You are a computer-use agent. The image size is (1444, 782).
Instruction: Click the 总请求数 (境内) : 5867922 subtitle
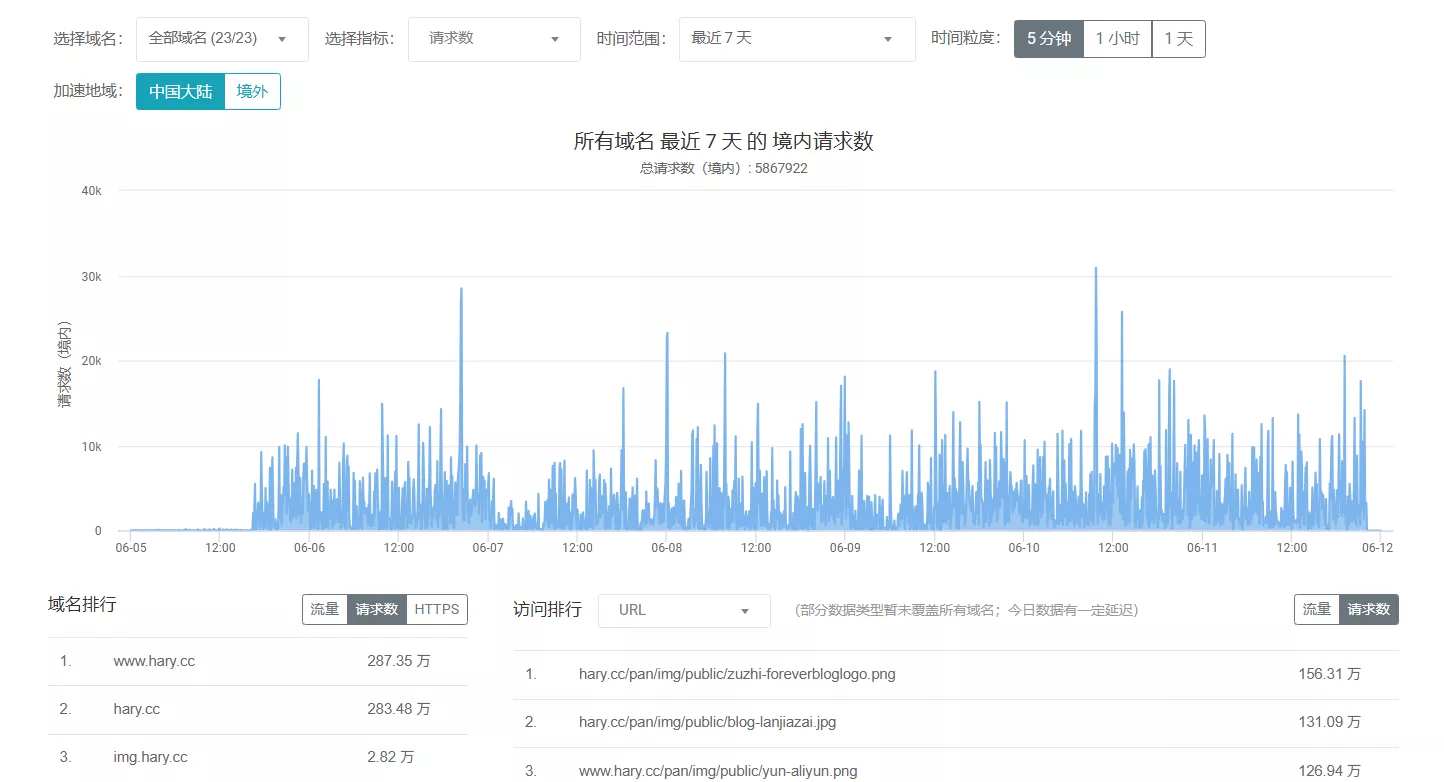pos(723,168)
